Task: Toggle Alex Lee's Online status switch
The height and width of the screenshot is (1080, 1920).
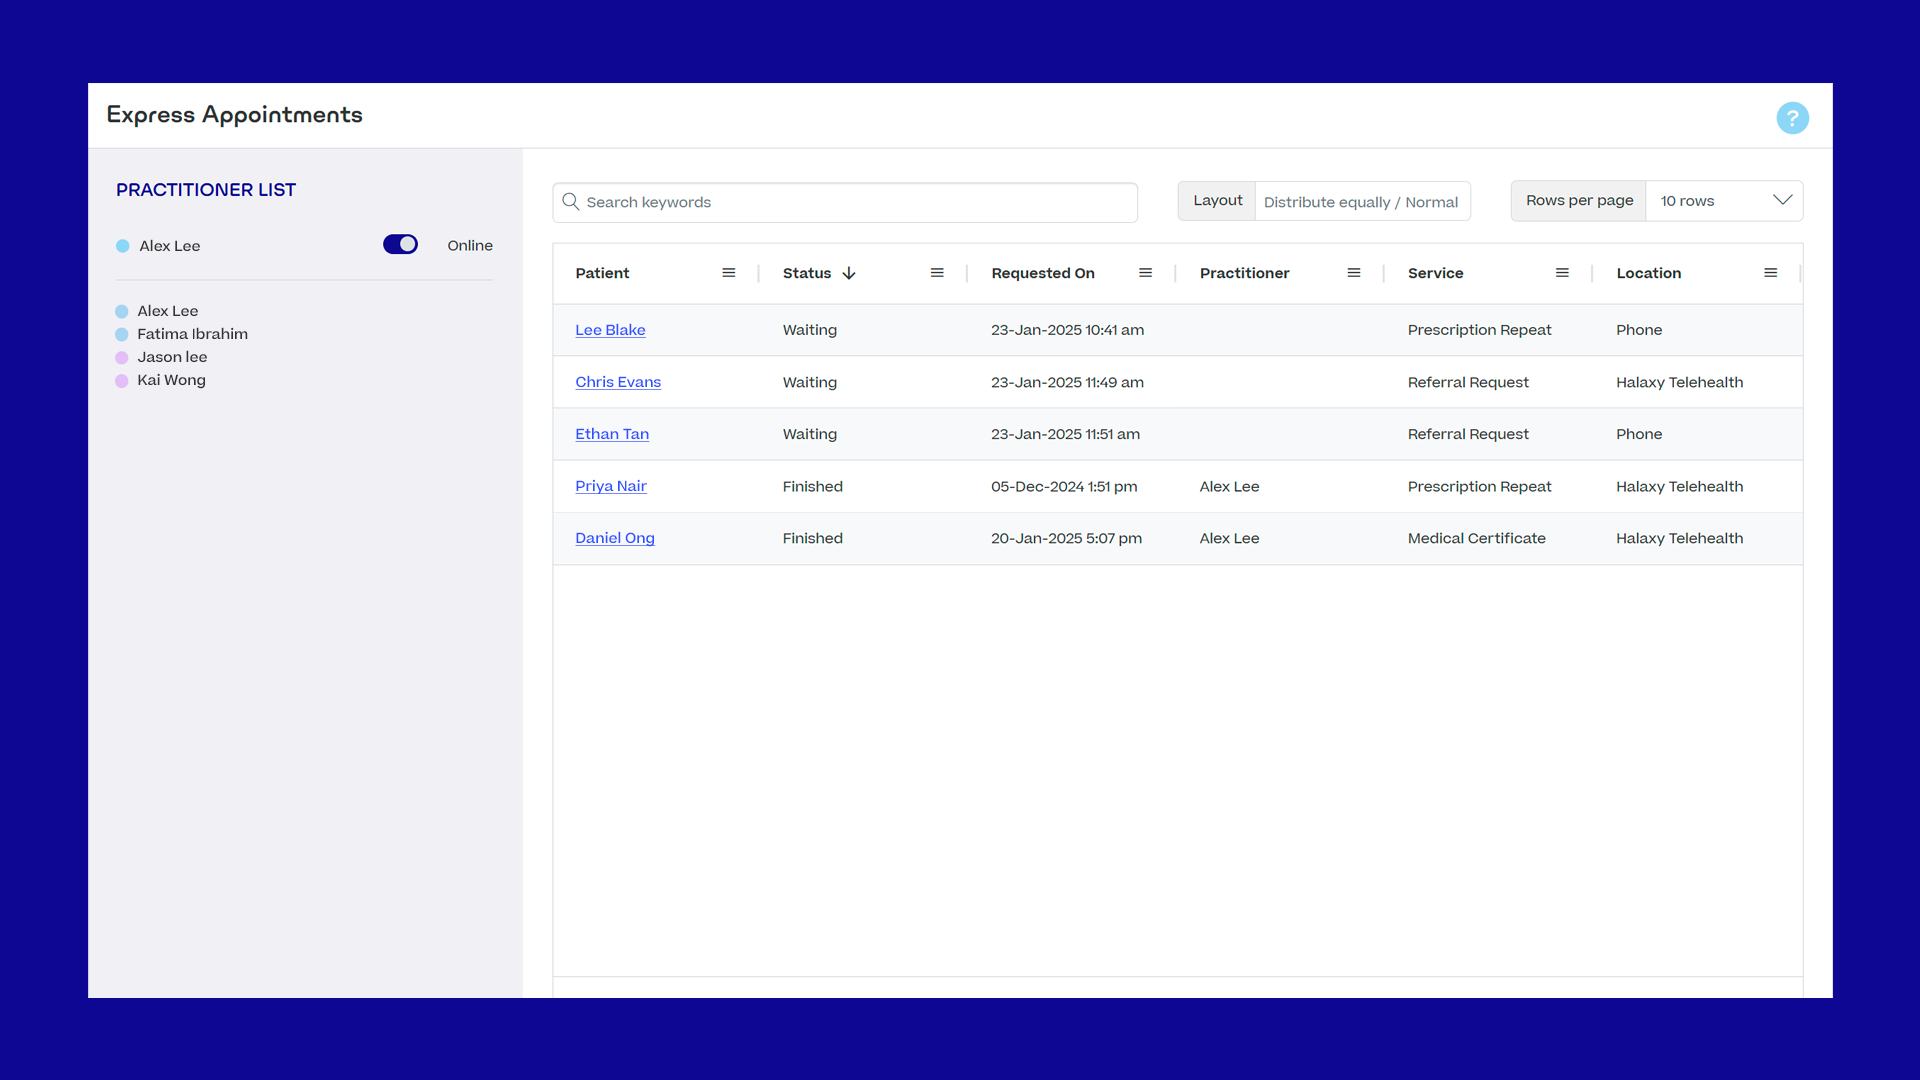Action: (x=400, y=245)
